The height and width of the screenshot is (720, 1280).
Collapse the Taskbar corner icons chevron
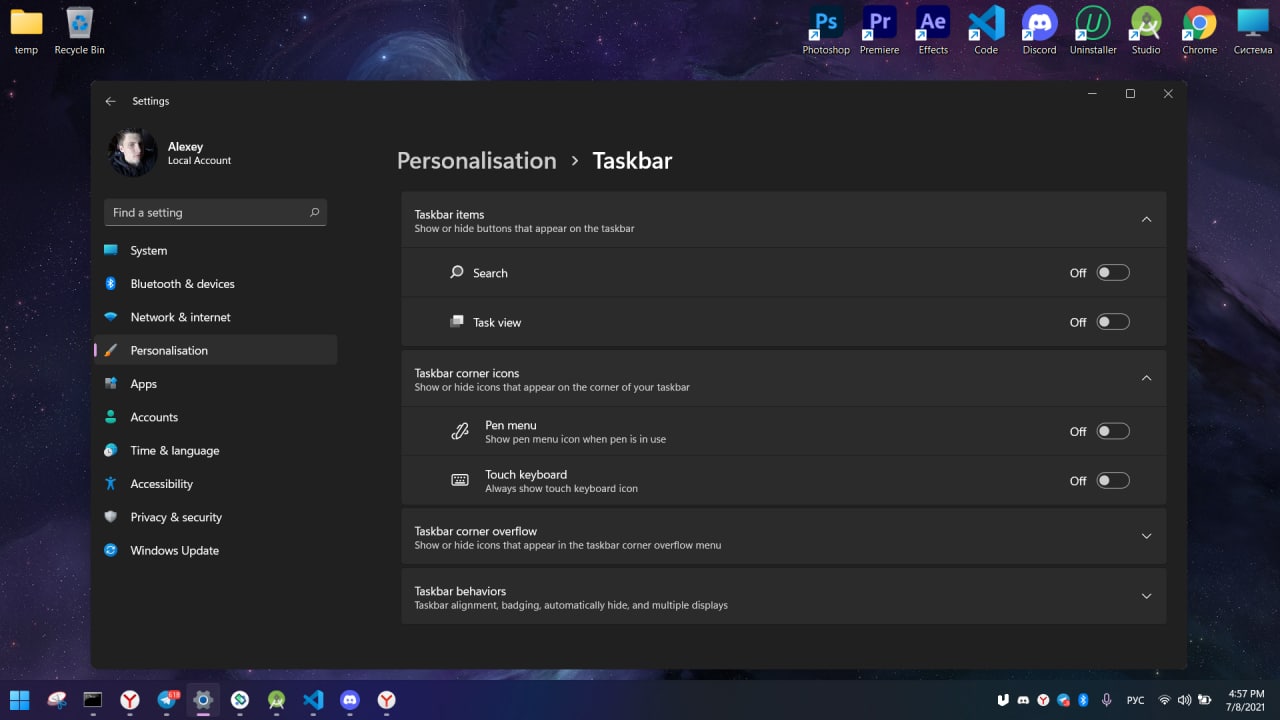(1147, 378)
